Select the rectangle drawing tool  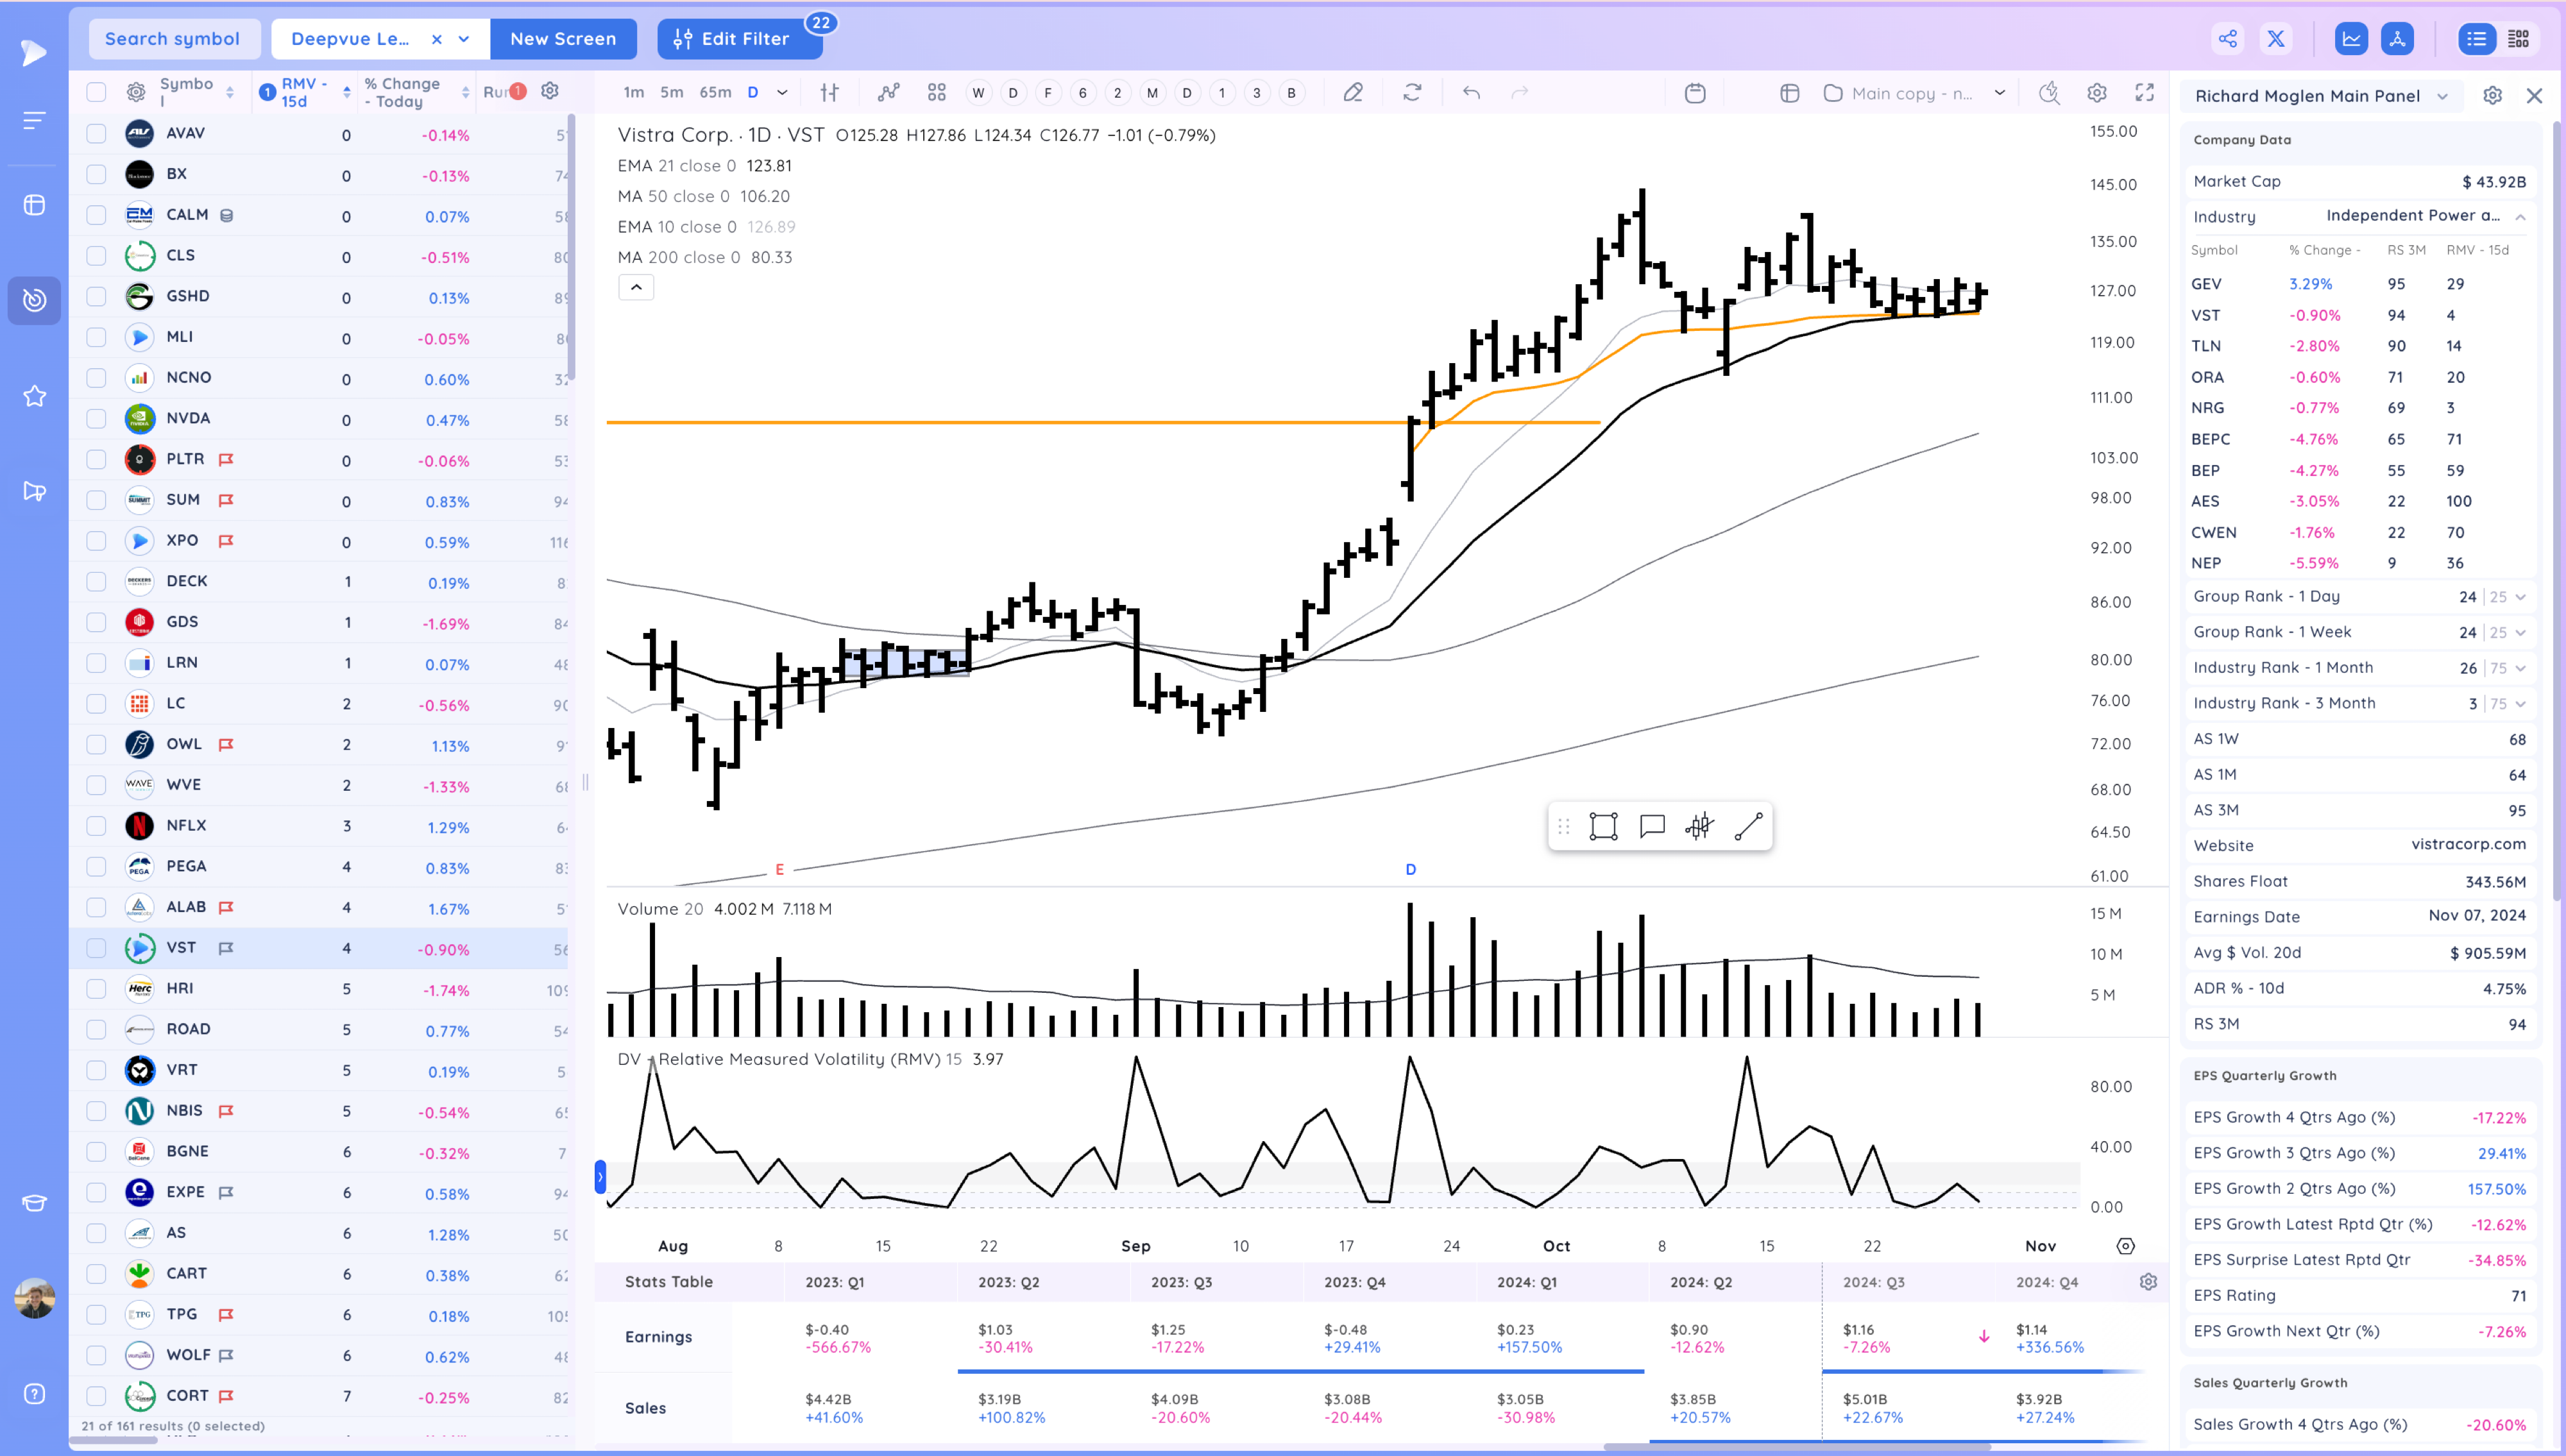tap(1603, 827)
